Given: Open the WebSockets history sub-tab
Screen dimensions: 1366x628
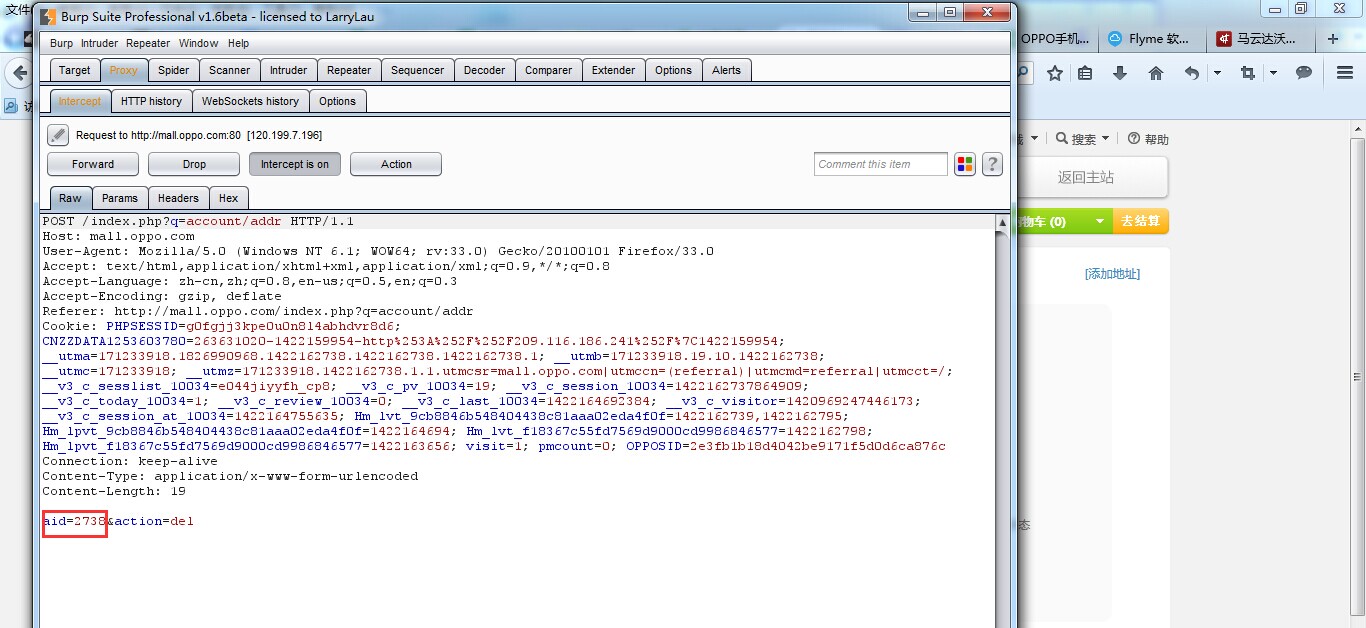Looking at the screenshot, I should pos(250,101).
